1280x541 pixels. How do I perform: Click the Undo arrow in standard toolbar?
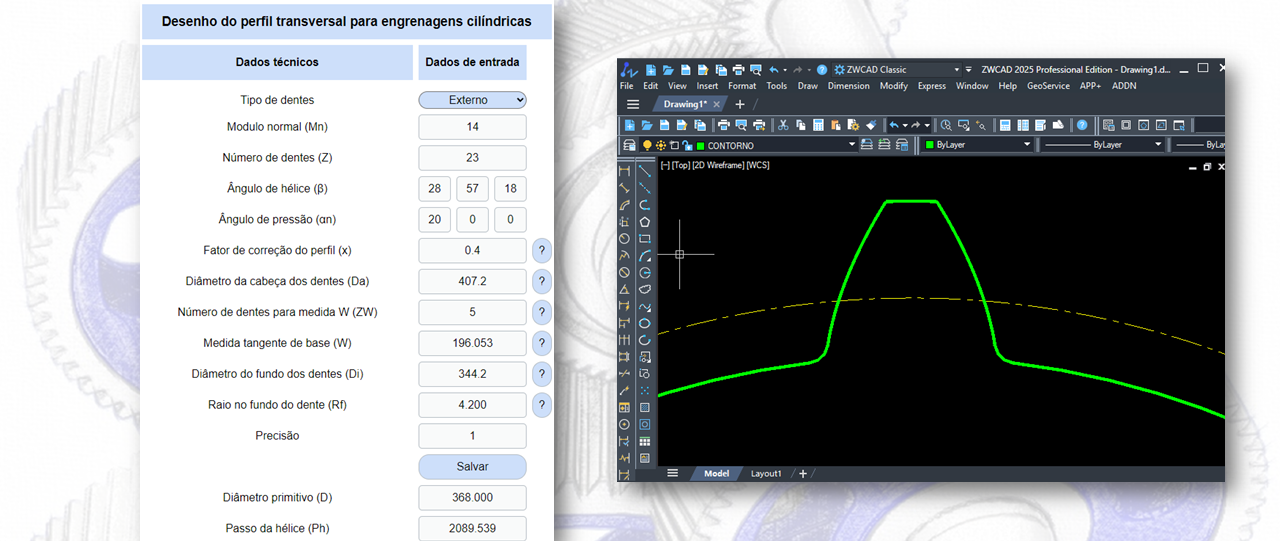point(894,125)
